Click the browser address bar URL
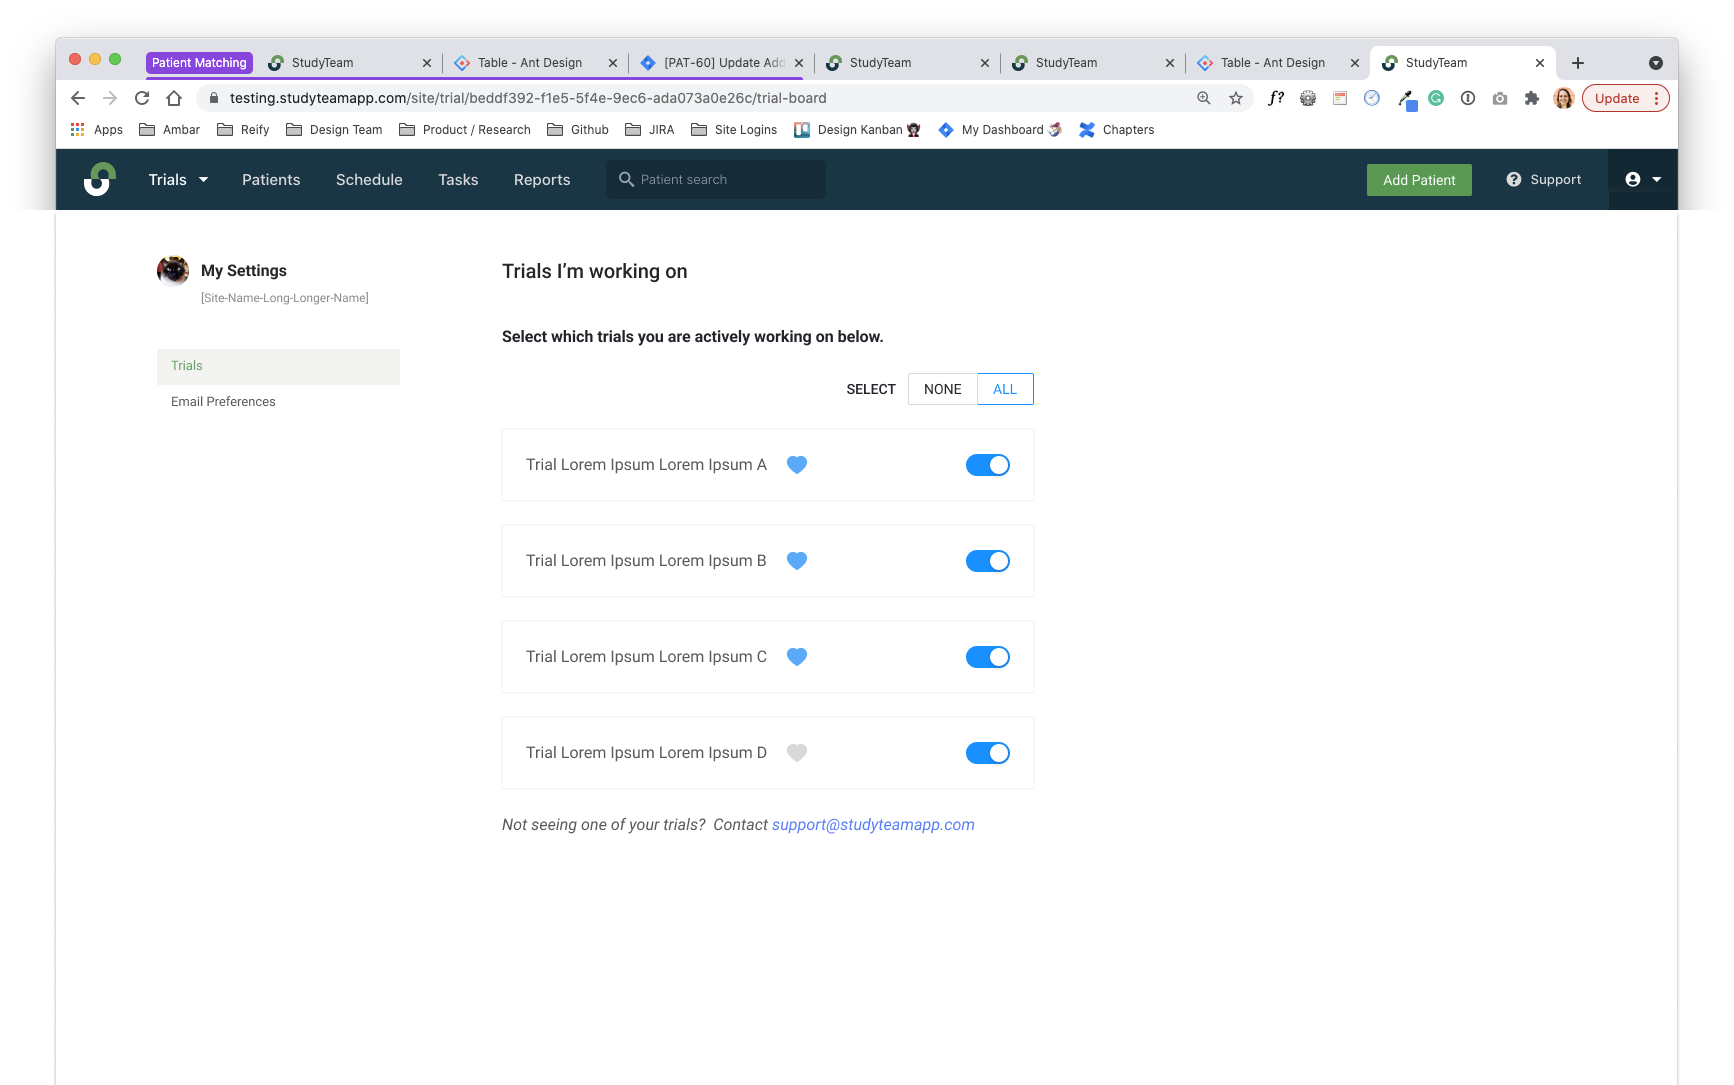The width and height of the screenshot is (1734, 1085). coord(528,98)
